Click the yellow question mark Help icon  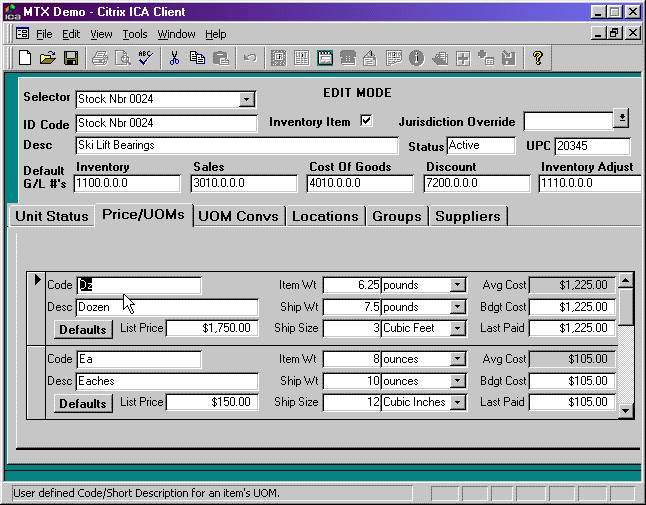click(537, 58)
